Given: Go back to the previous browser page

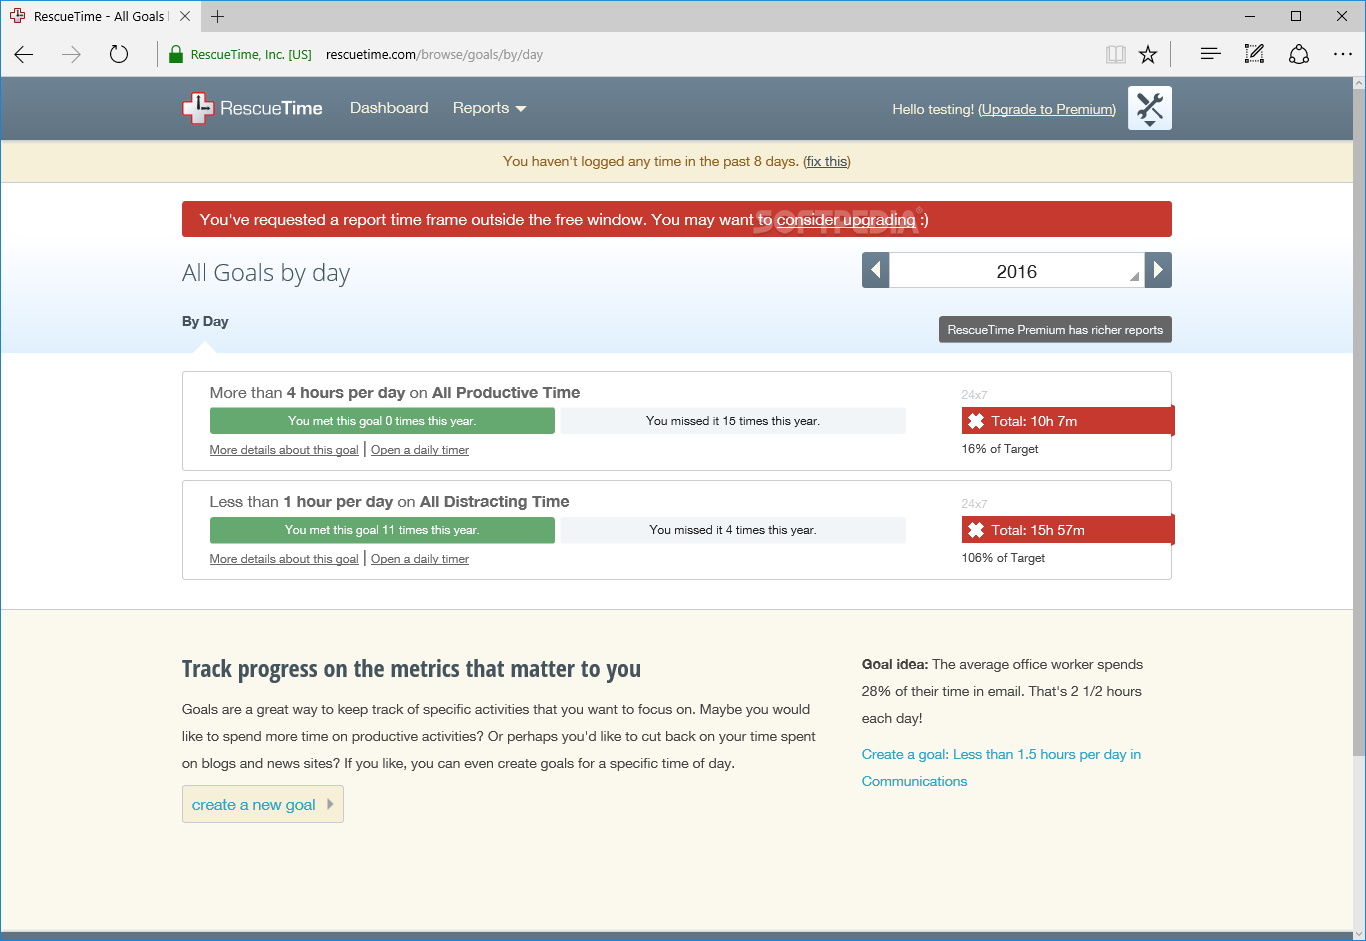Looking at the screenshot, I should point(24,54).
